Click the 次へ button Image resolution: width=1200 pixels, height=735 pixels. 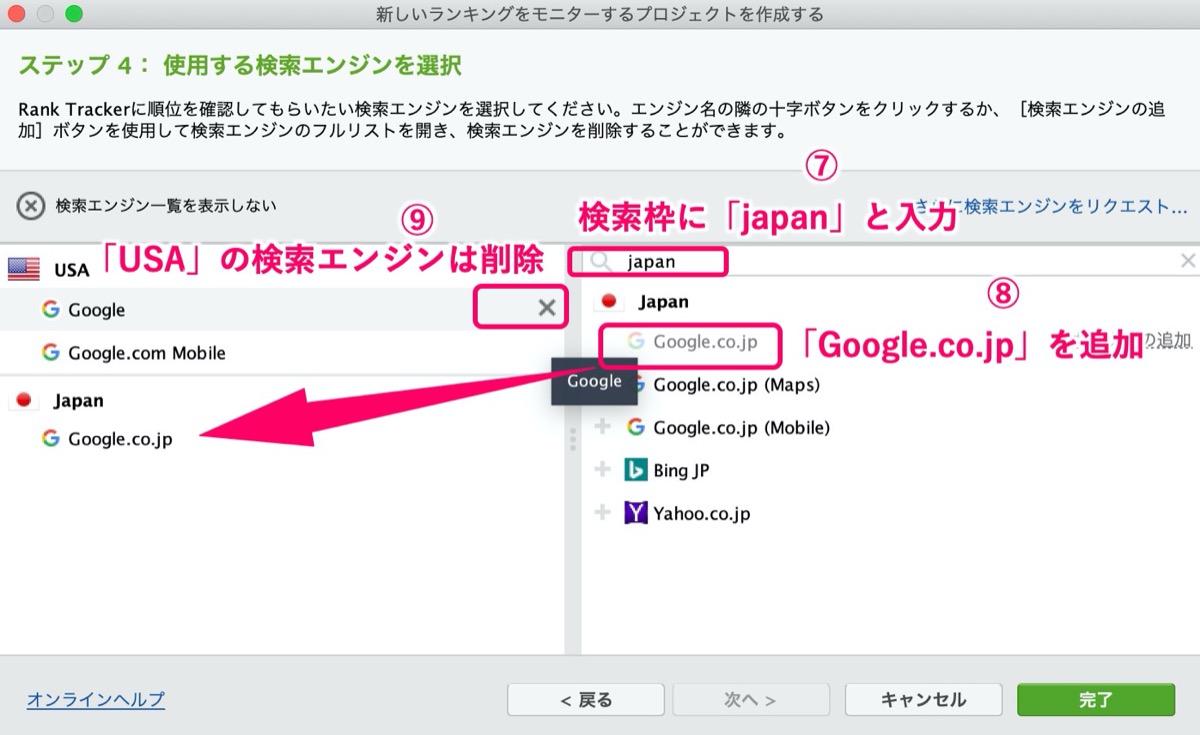(x=751, y=700)
